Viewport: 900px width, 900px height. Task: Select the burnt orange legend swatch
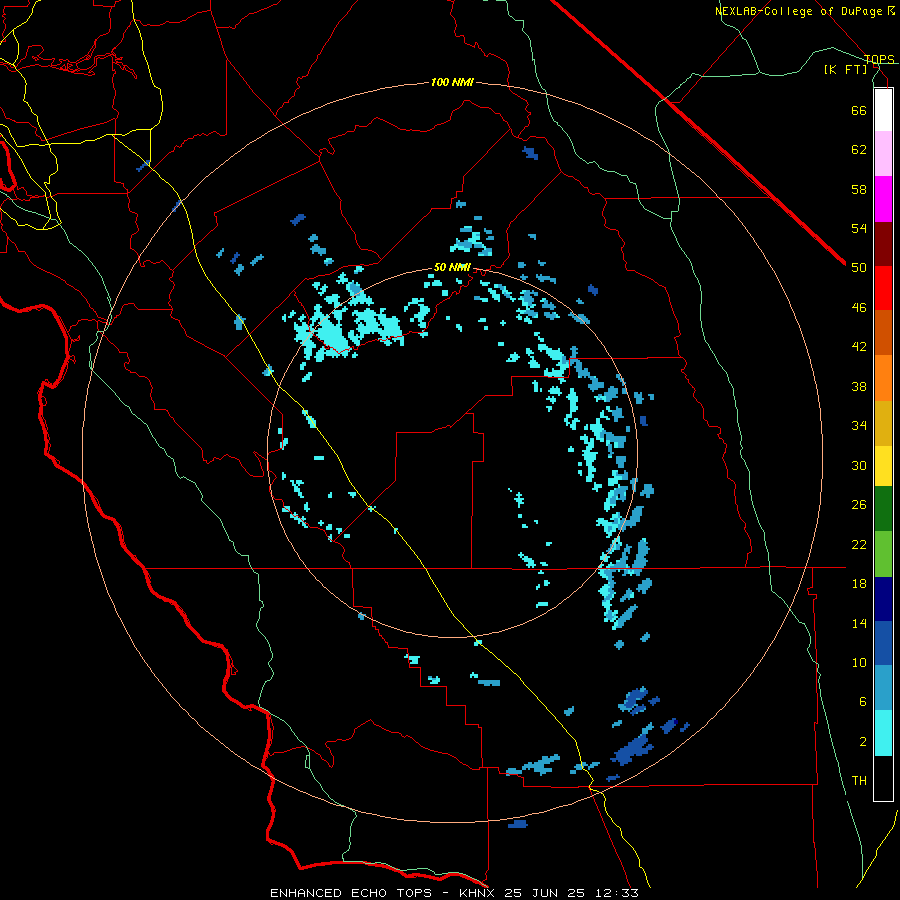point(883,333)
